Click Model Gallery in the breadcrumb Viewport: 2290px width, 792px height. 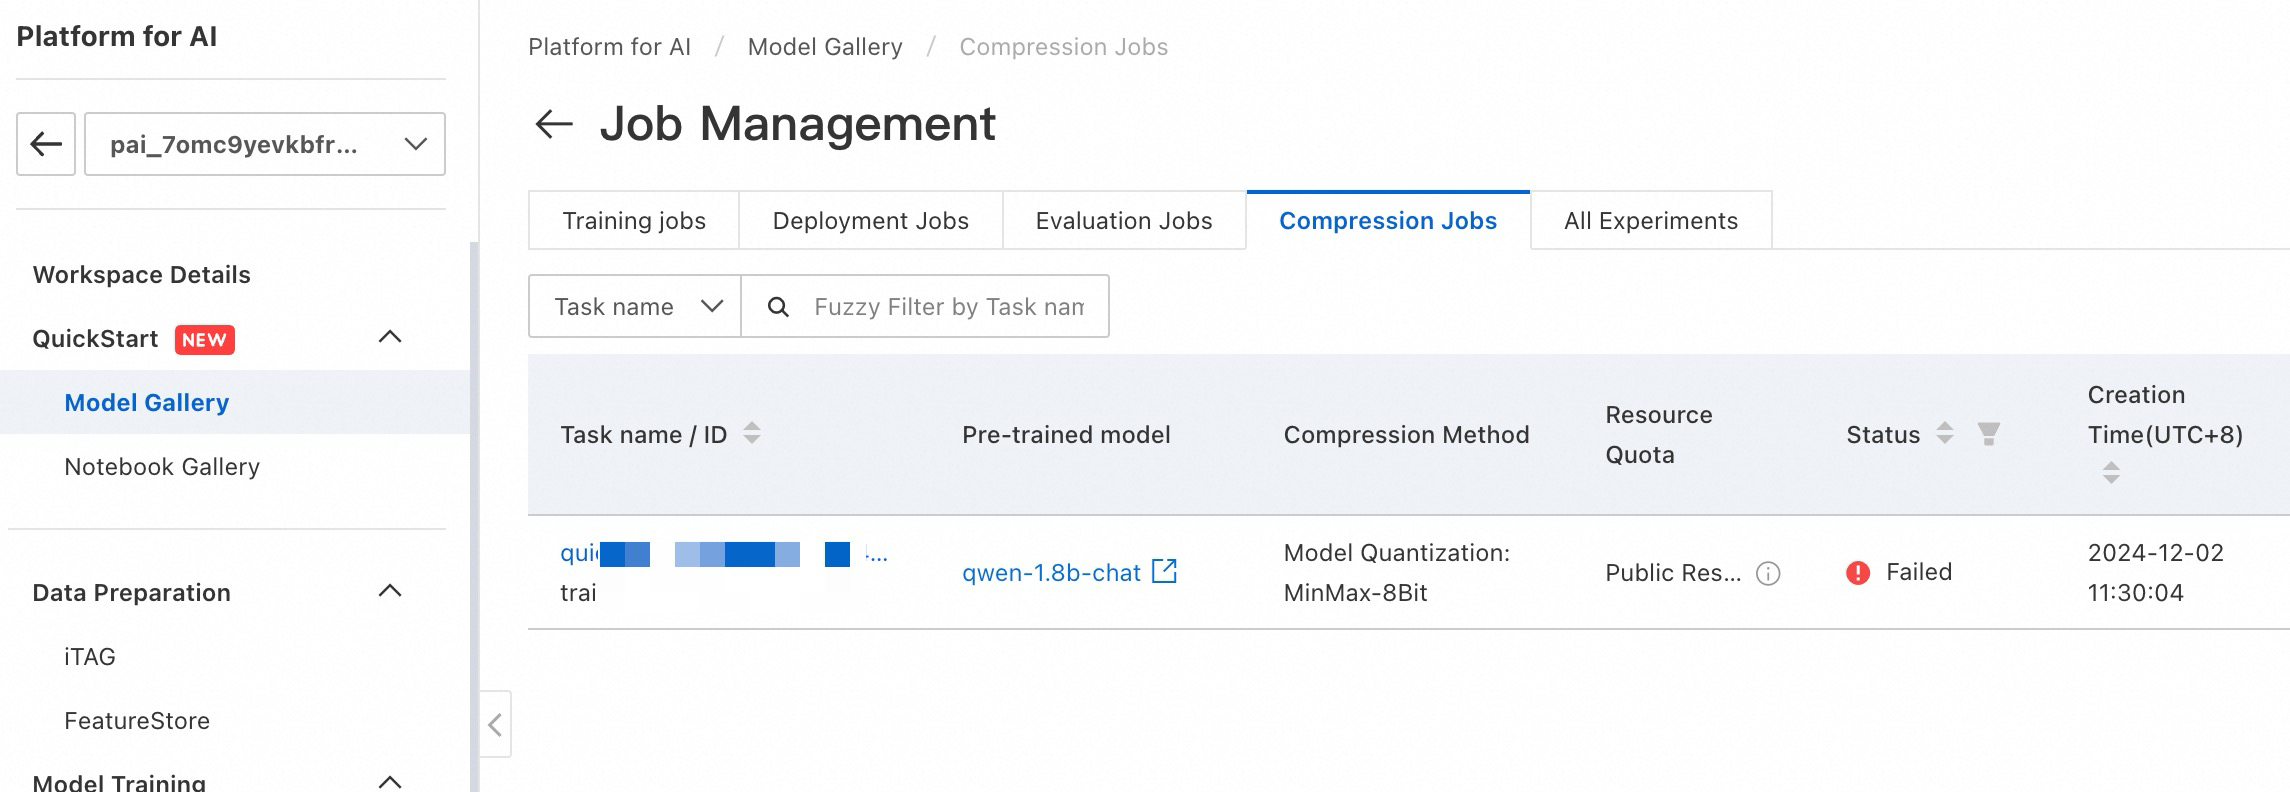[x=825, y=47]
